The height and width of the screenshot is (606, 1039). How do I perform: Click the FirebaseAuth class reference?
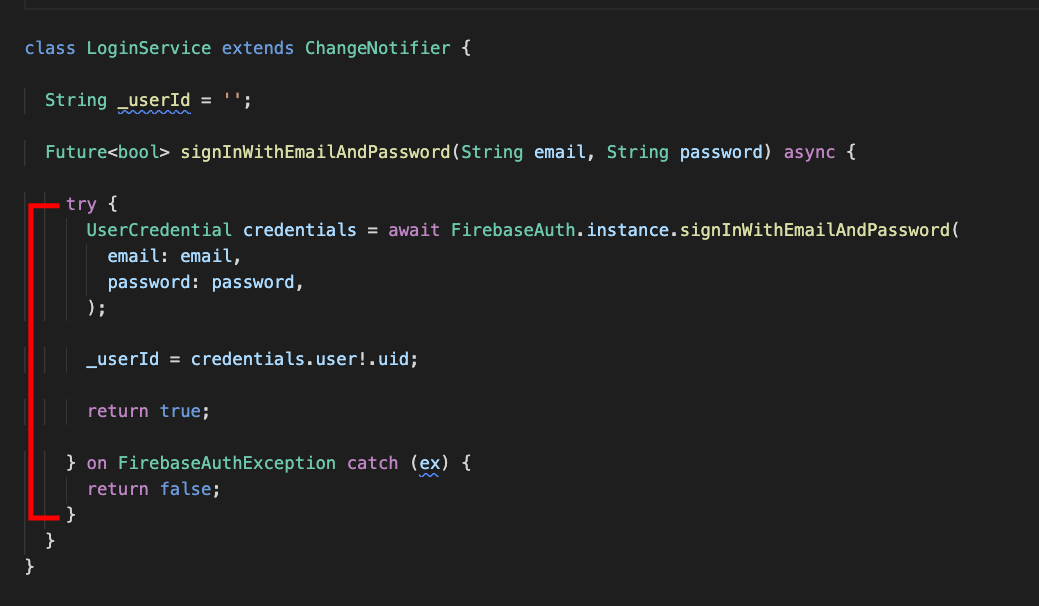tap(513, 230)
